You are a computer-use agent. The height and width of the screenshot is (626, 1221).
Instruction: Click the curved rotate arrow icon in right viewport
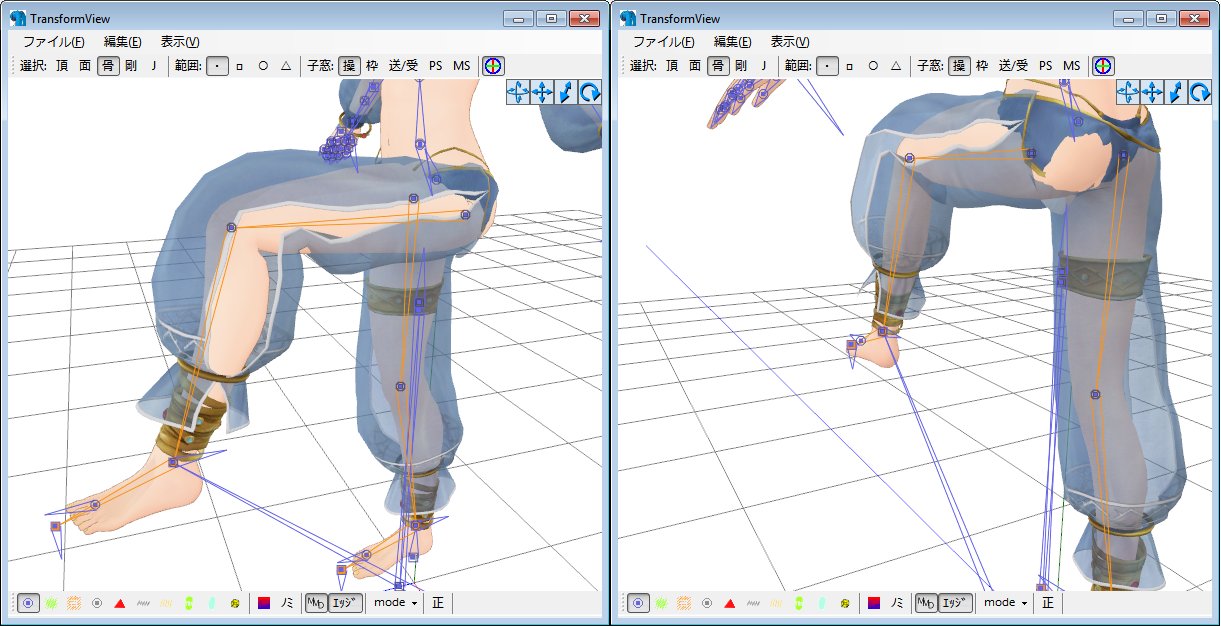click(x=1200, y=93)
